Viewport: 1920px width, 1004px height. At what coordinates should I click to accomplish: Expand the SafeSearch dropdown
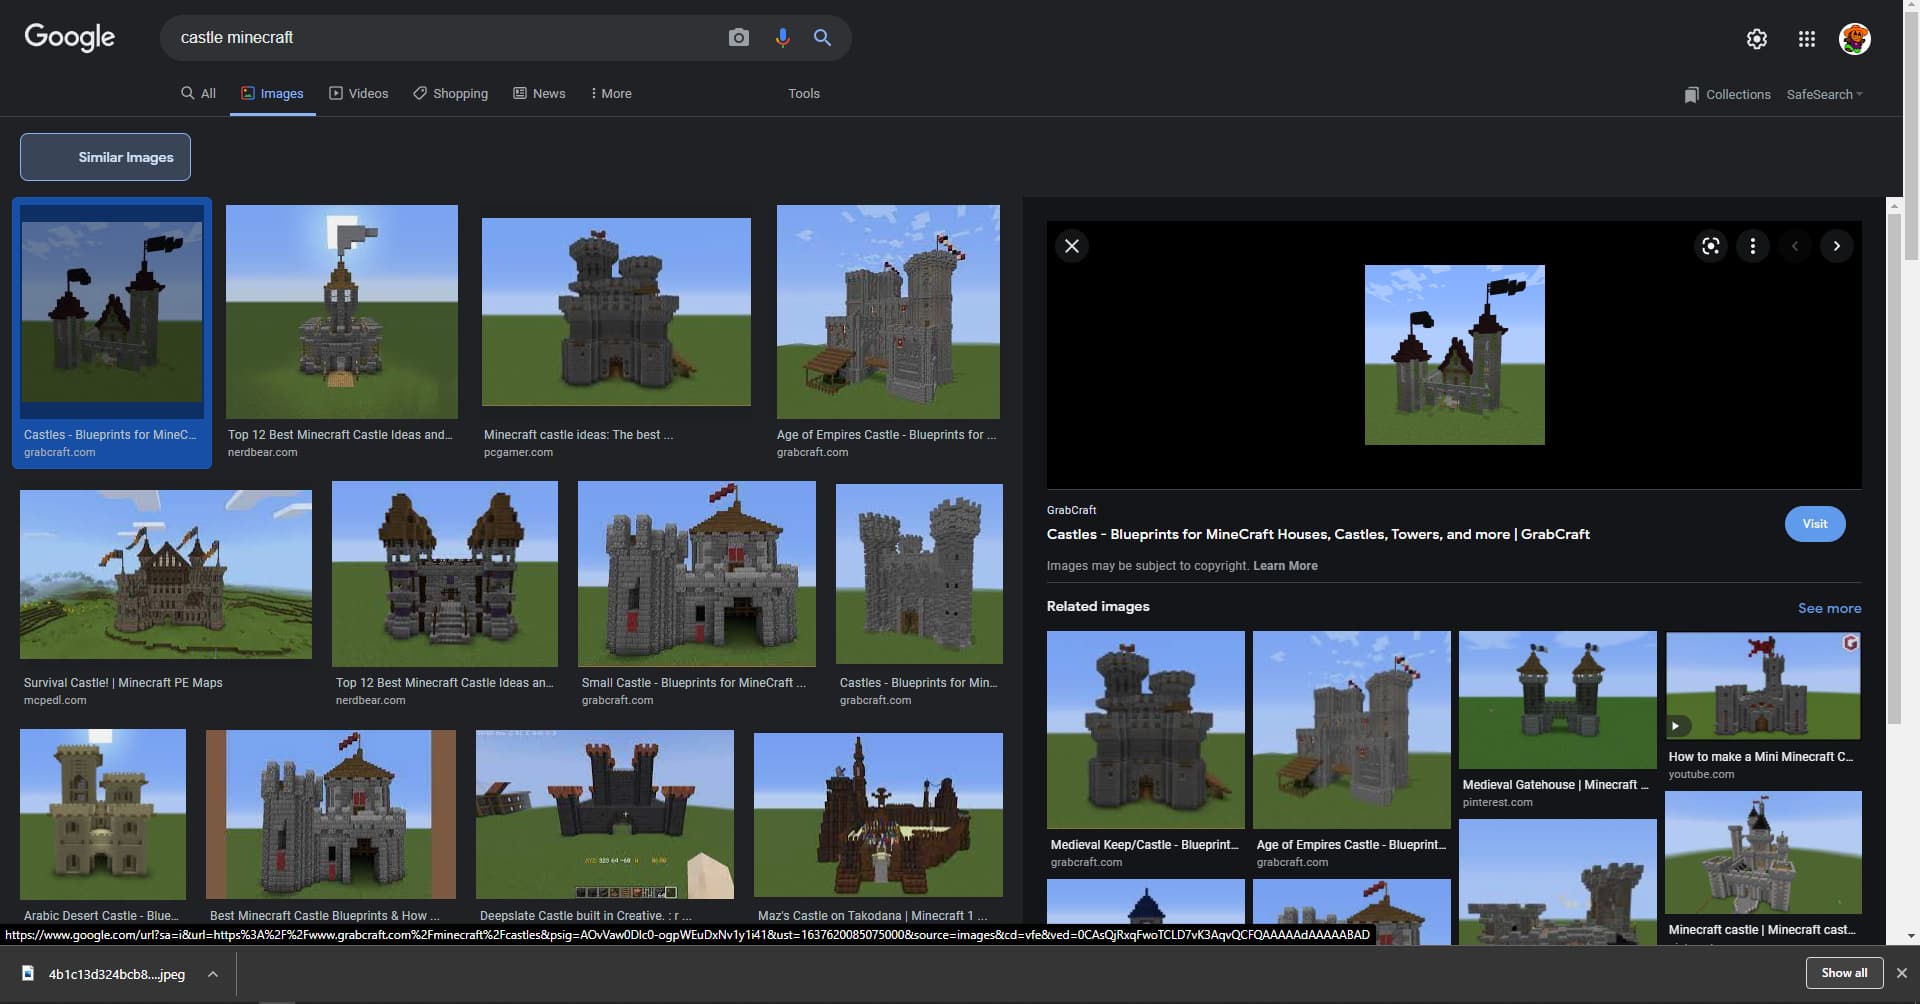[1824, 94]
